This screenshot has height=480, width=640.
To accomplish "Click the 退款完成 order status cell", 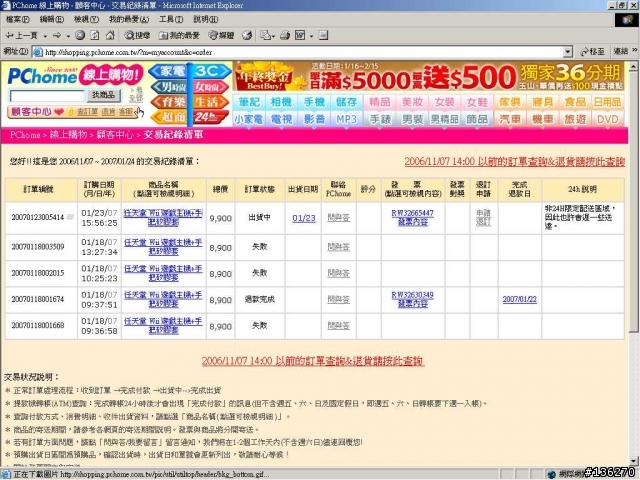I will pos(260,299).
